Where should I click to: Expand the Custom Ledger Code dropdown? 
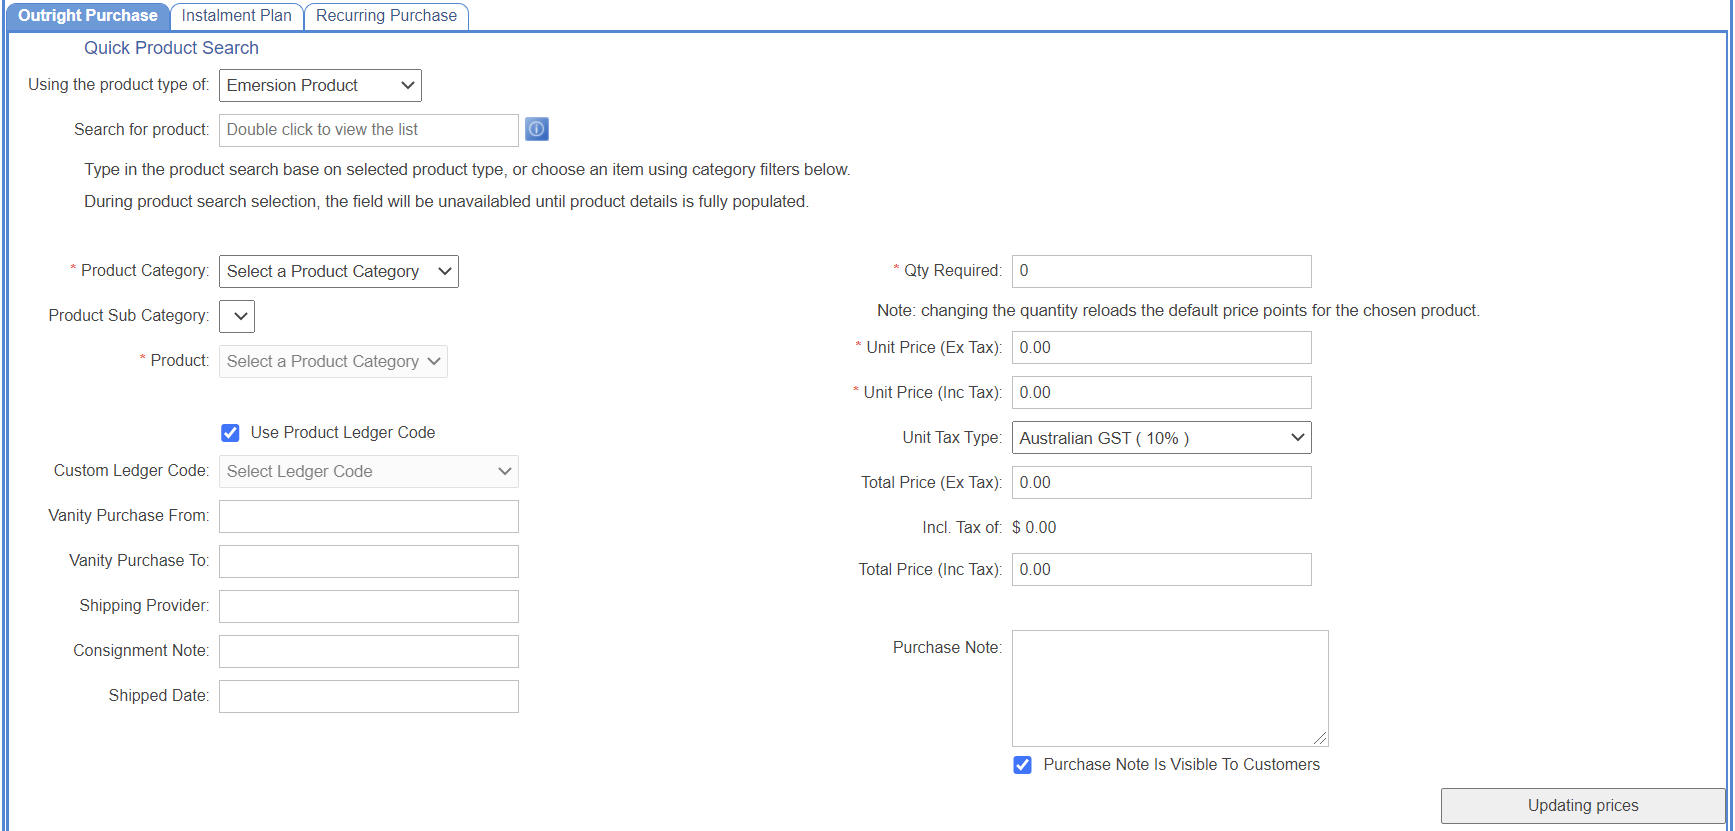tap(368, 472)
